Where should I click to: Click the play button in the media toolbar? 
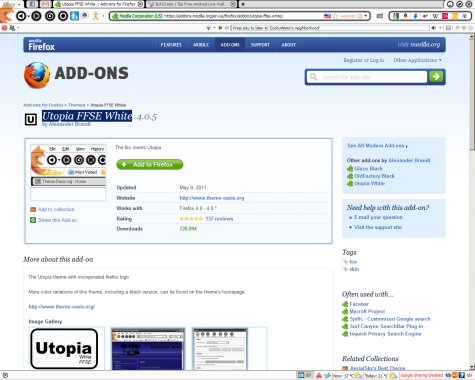pyautogui.click(x=220, y=28)
